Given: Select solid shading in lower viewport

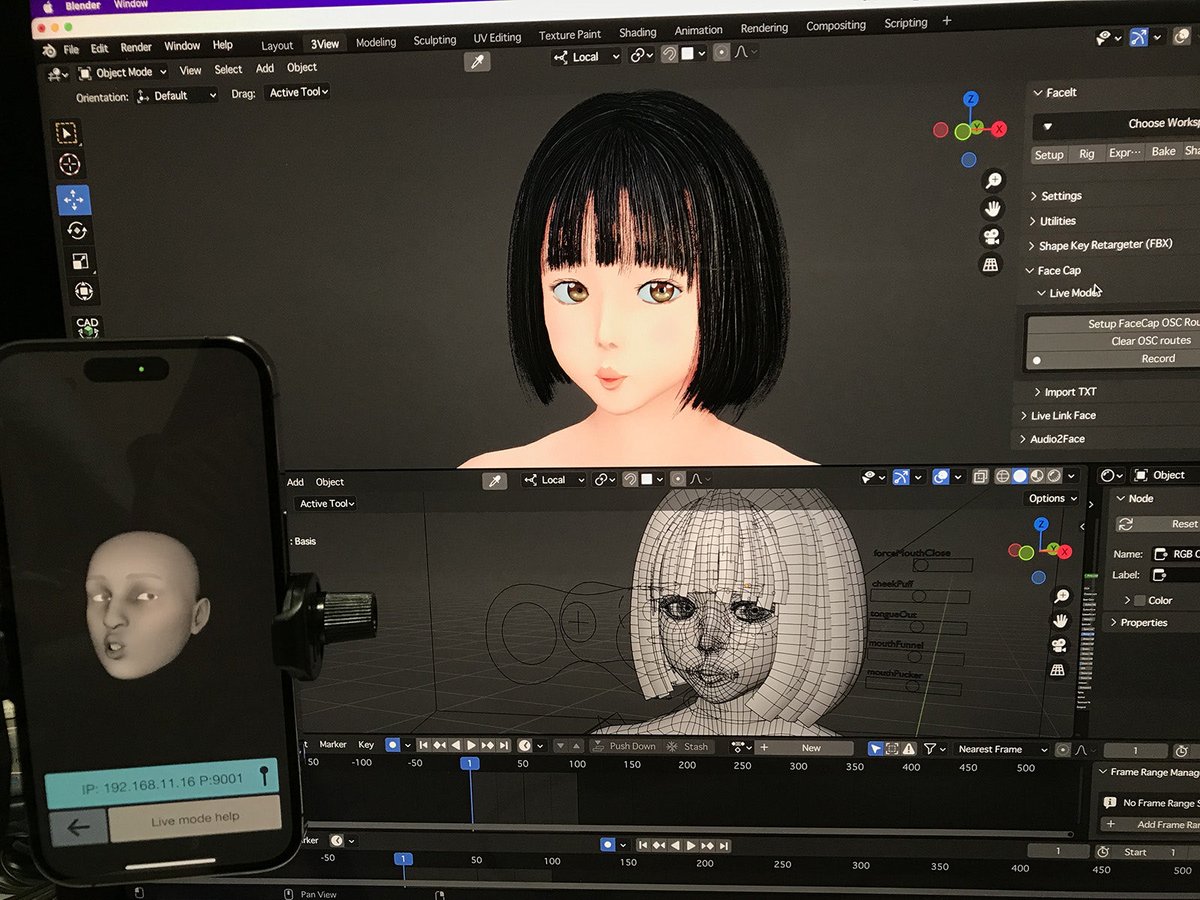Looking at the screenshot, I should click(1019, 477).
